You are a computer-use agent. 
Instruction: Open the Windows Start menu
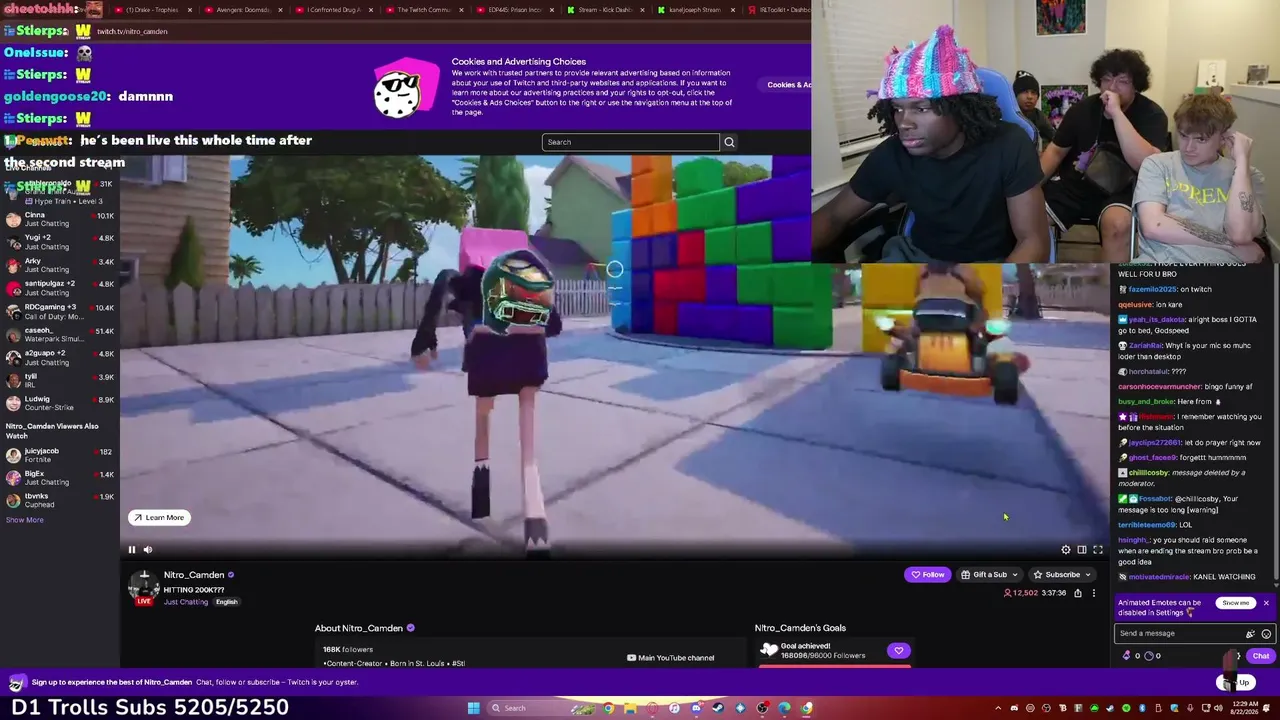coord(473,708)
